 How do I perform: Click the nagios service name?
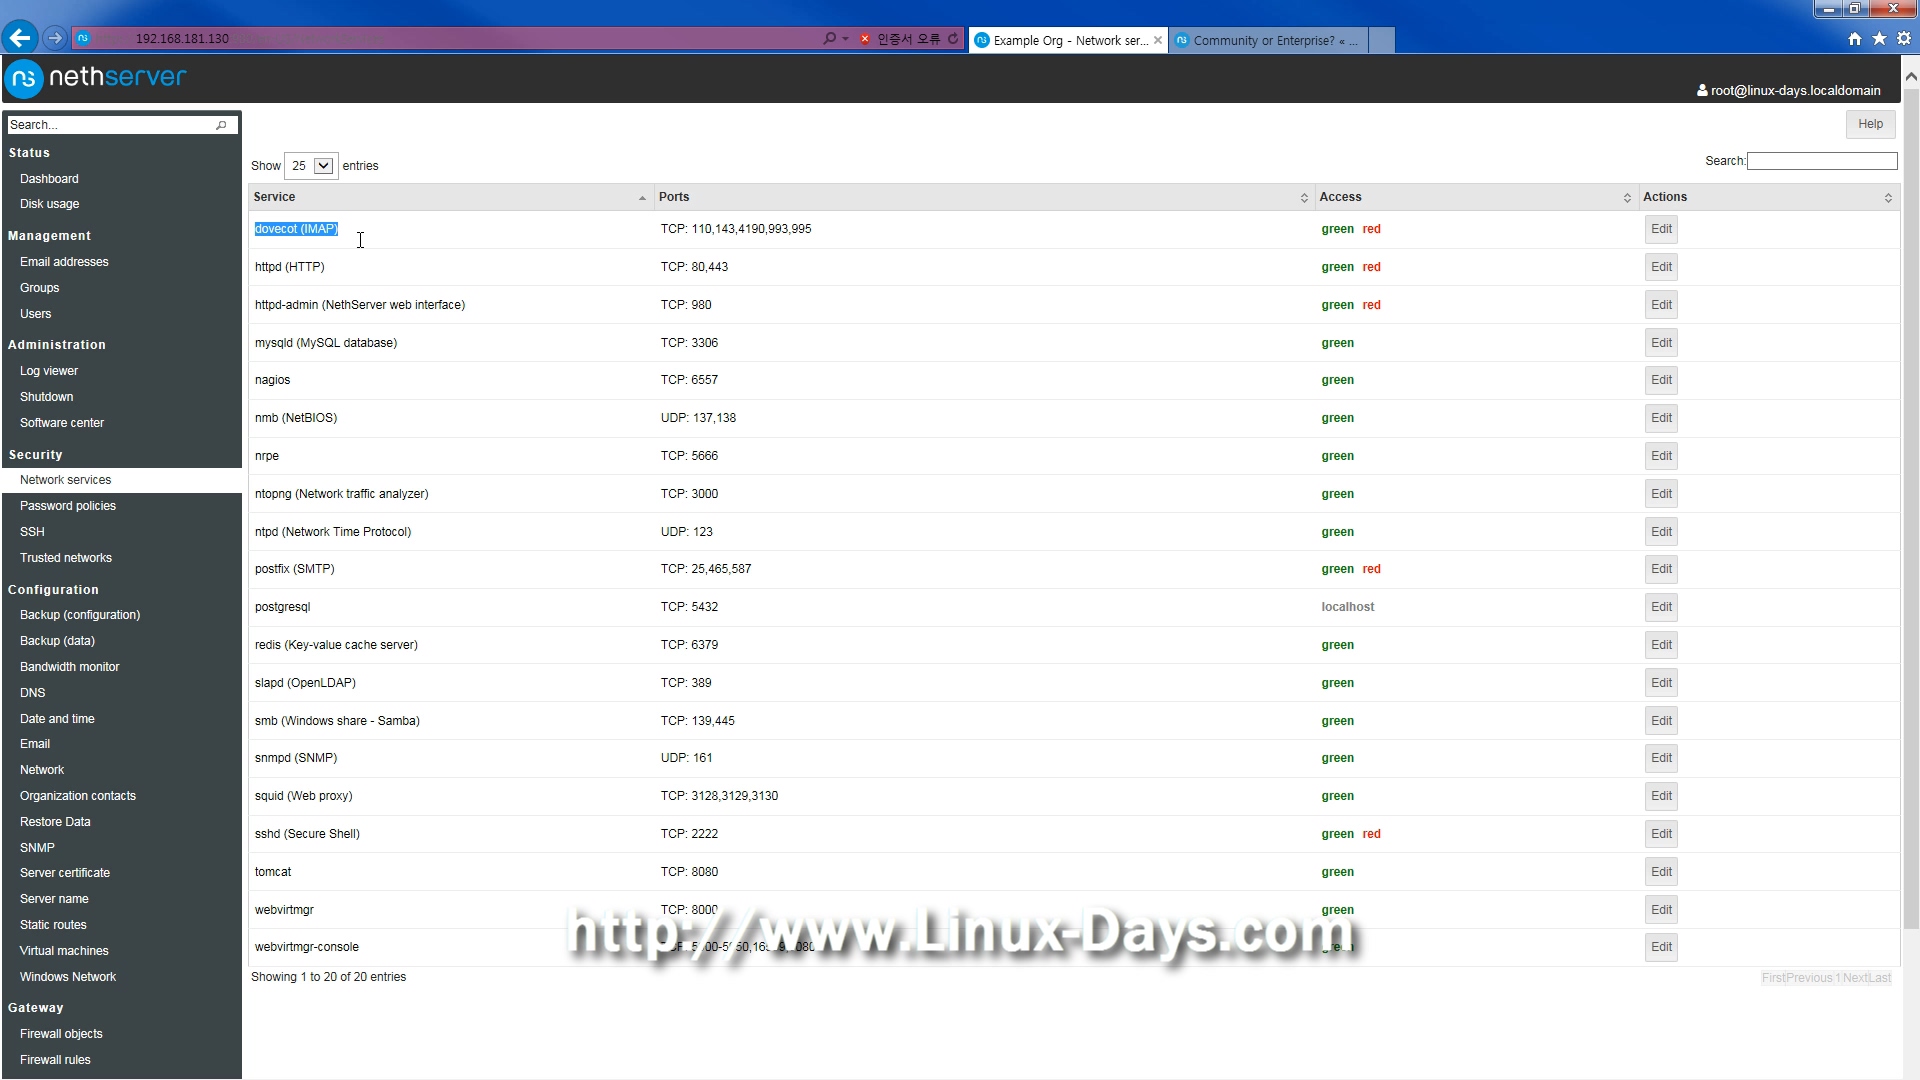(x=272, y=380)
